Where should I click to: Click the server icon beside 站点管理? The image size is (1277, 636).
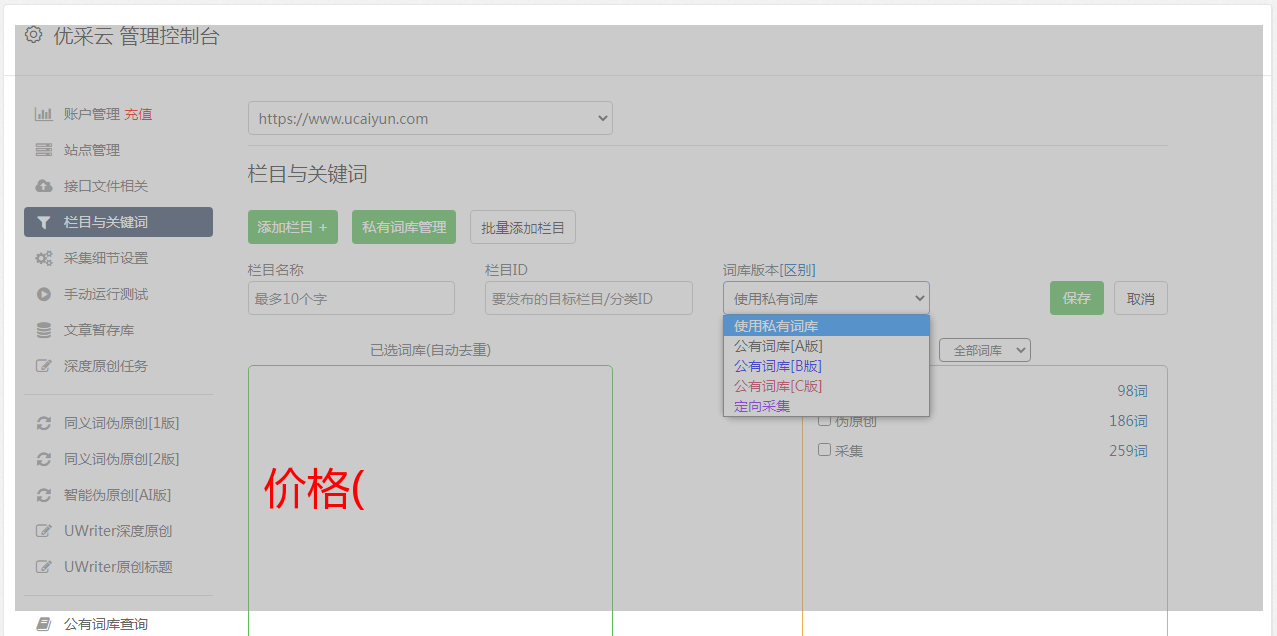43,150
